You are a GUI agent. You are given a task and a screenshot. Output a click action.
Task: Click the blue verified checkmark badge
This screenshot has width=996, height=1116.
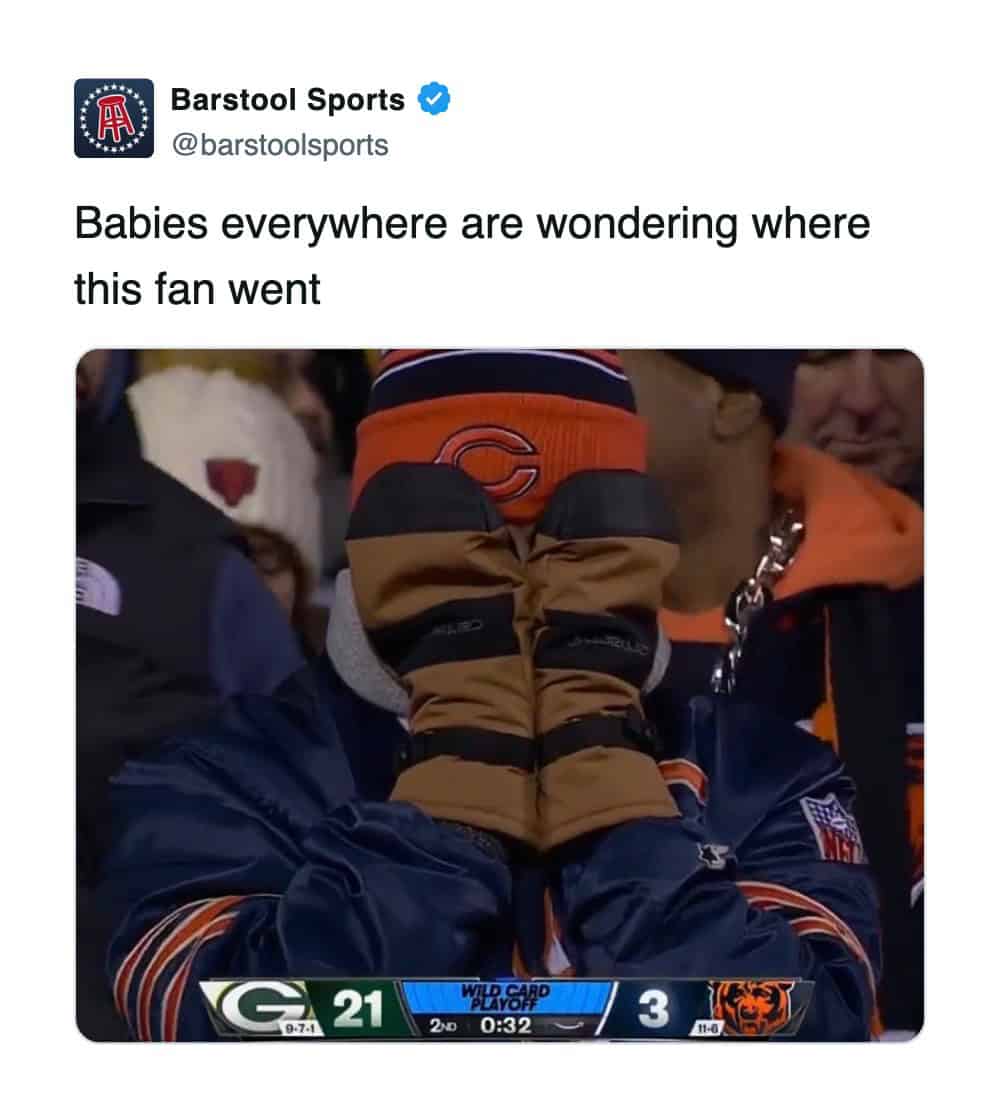point(434,99)
